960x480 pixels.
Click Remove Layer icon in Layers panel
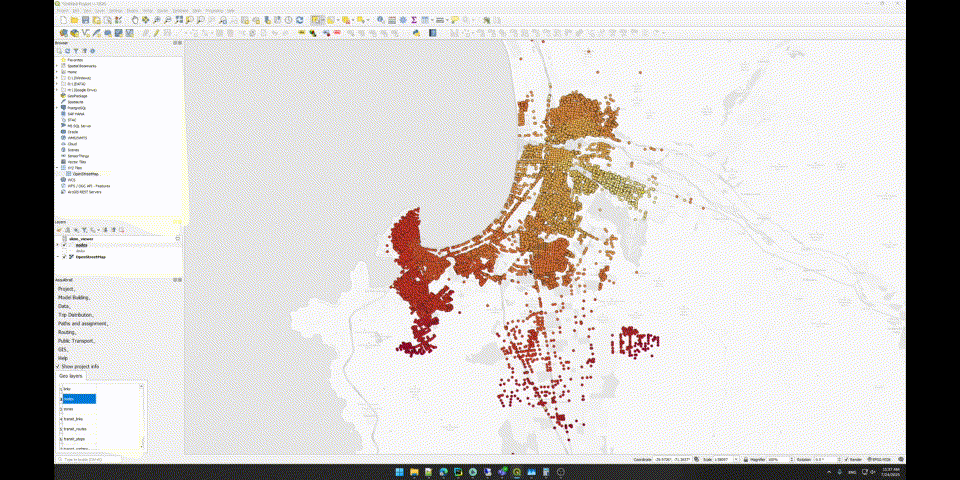click(x=122, y=230)
